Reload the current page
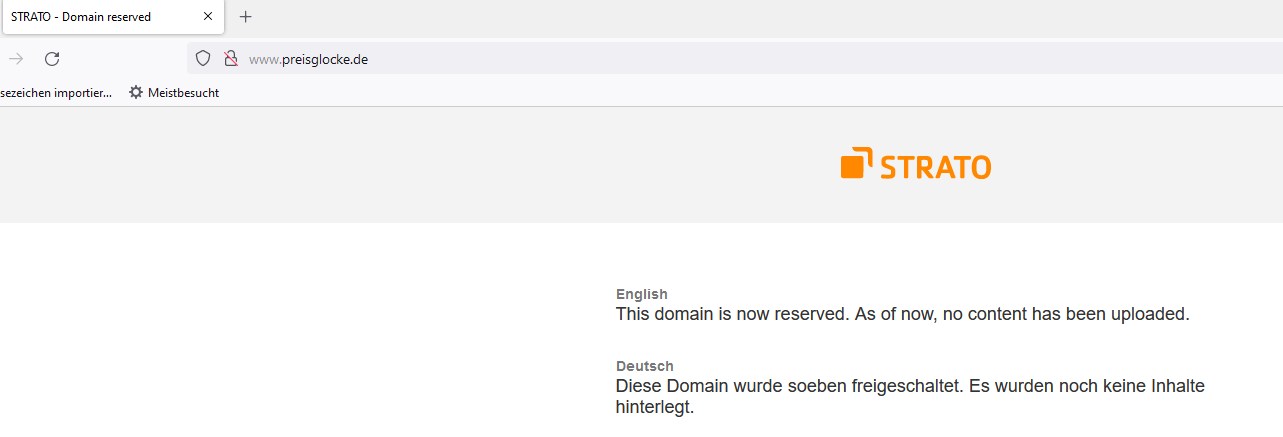1283x437 pixels. (52, 59)
